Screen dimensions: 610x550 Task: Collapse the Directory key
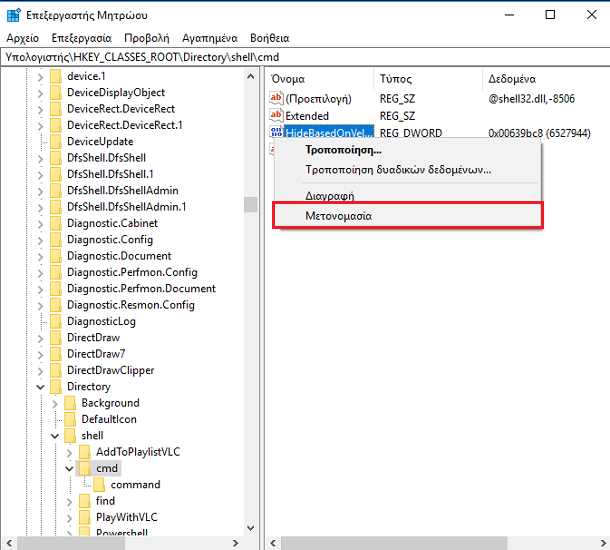[x=40, y=387]
